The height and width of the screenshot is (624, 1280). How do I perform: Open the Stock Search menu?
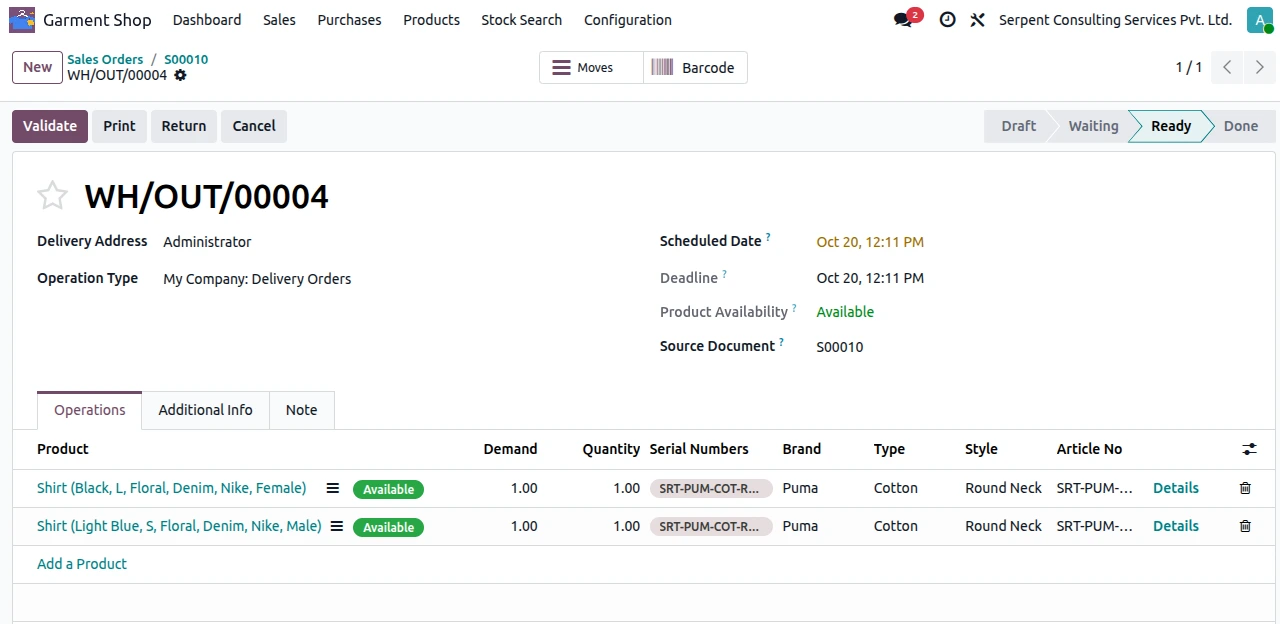click(522, 20)
